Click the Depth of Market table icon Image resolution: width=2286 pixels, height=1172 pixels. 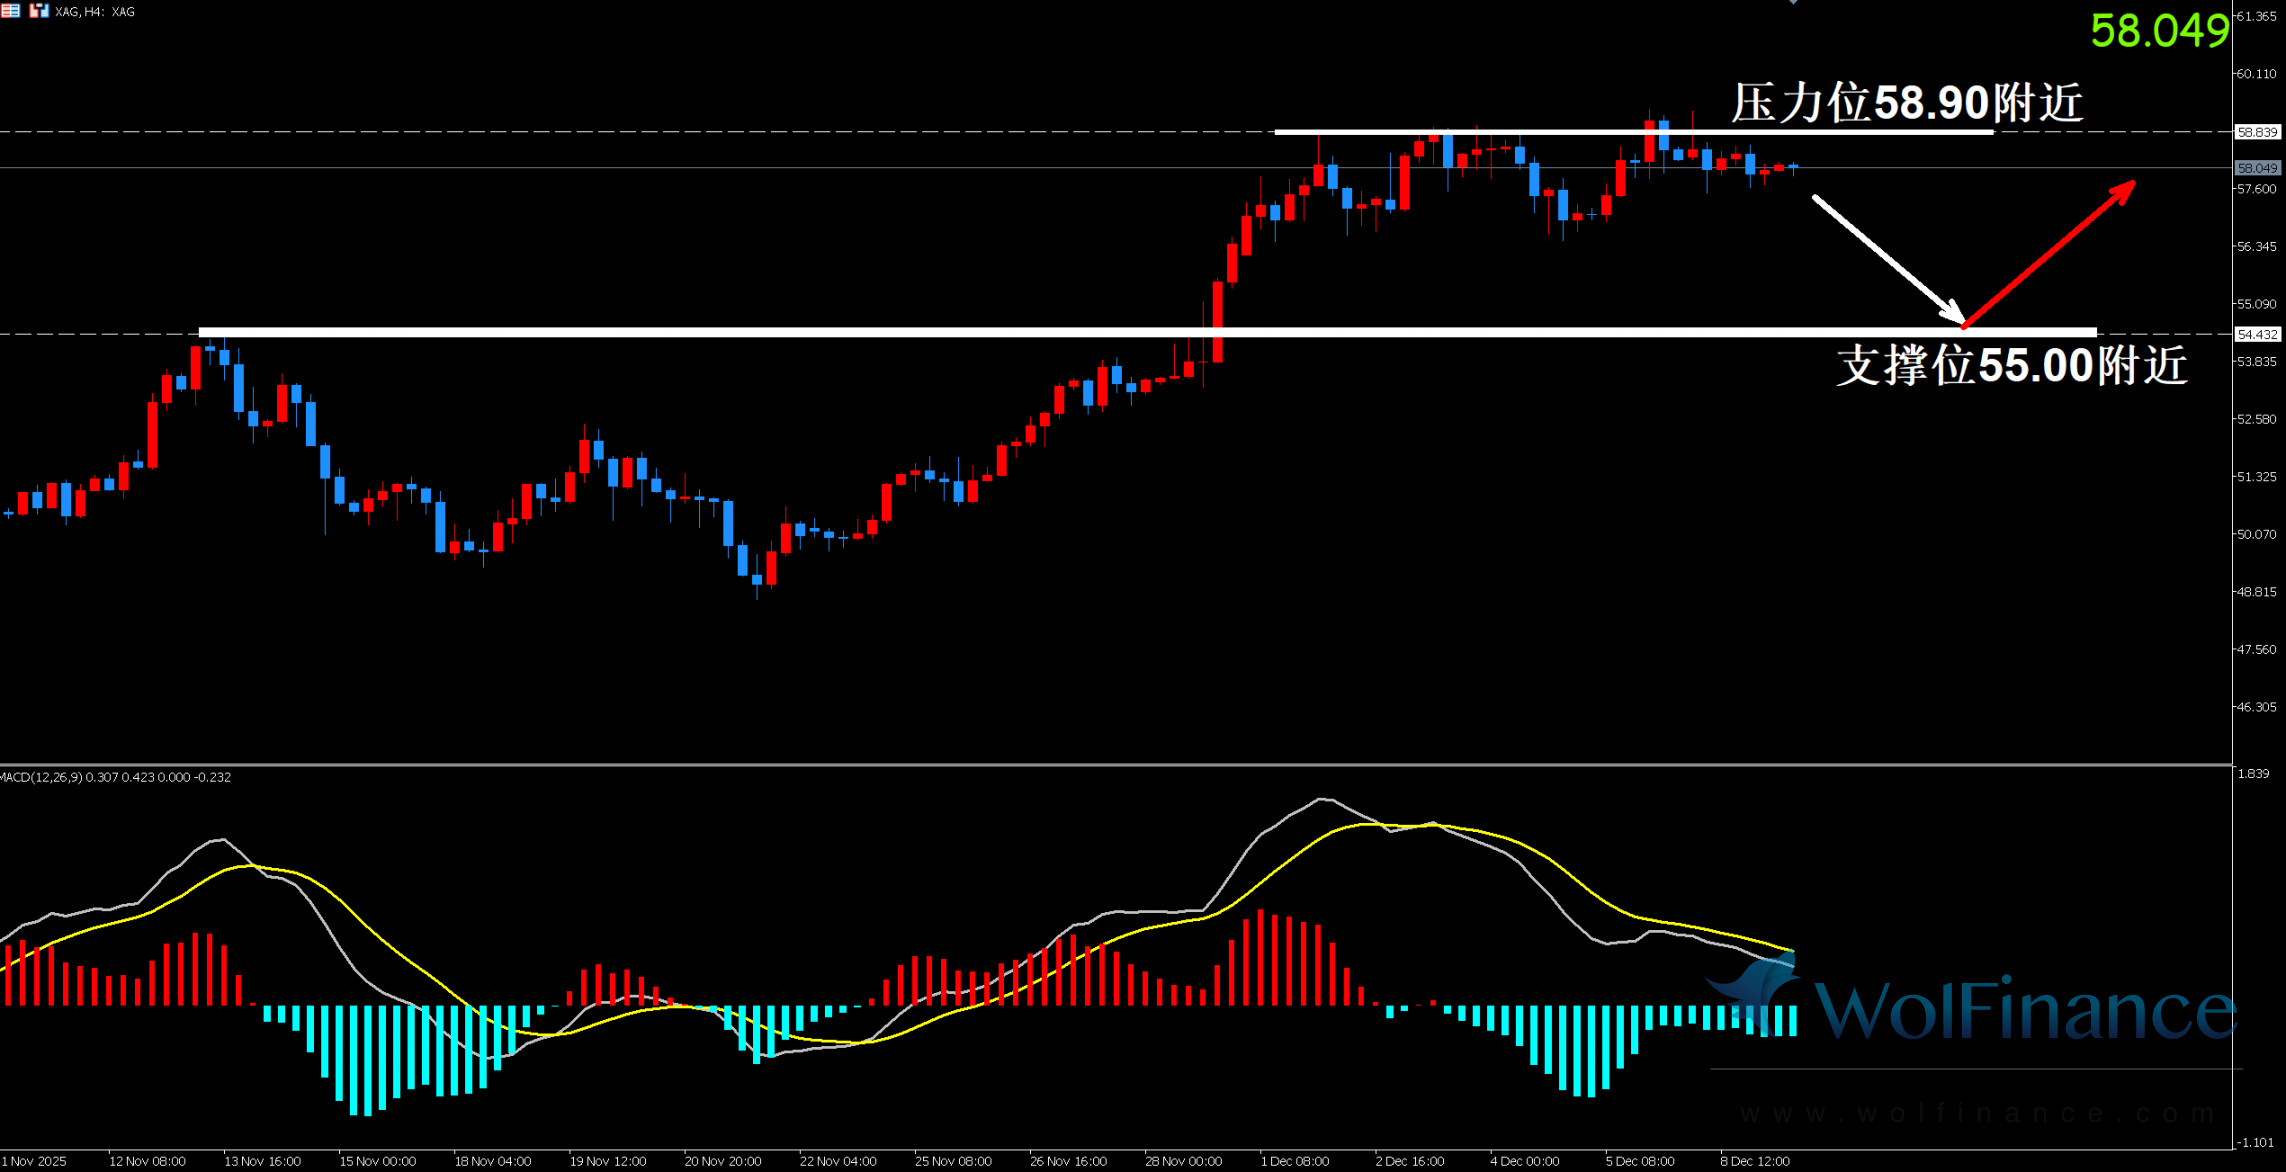click(10, 11)
